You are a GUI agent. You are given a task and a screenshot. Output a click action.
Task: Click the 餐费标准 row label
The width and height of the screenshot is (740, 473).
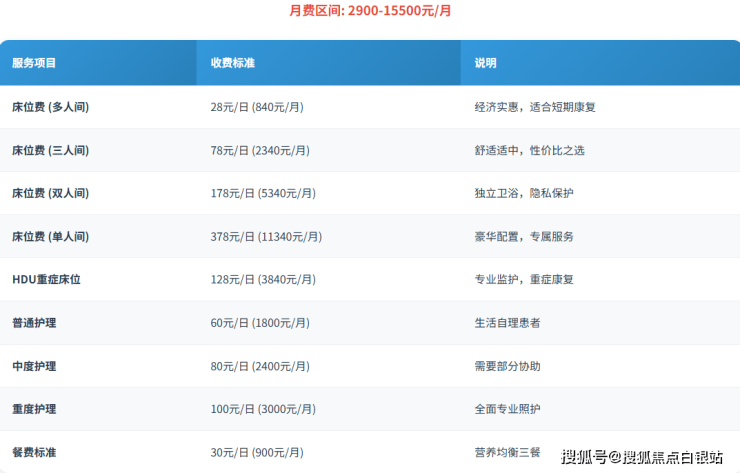pyautogui.click(x=34, y=453)
